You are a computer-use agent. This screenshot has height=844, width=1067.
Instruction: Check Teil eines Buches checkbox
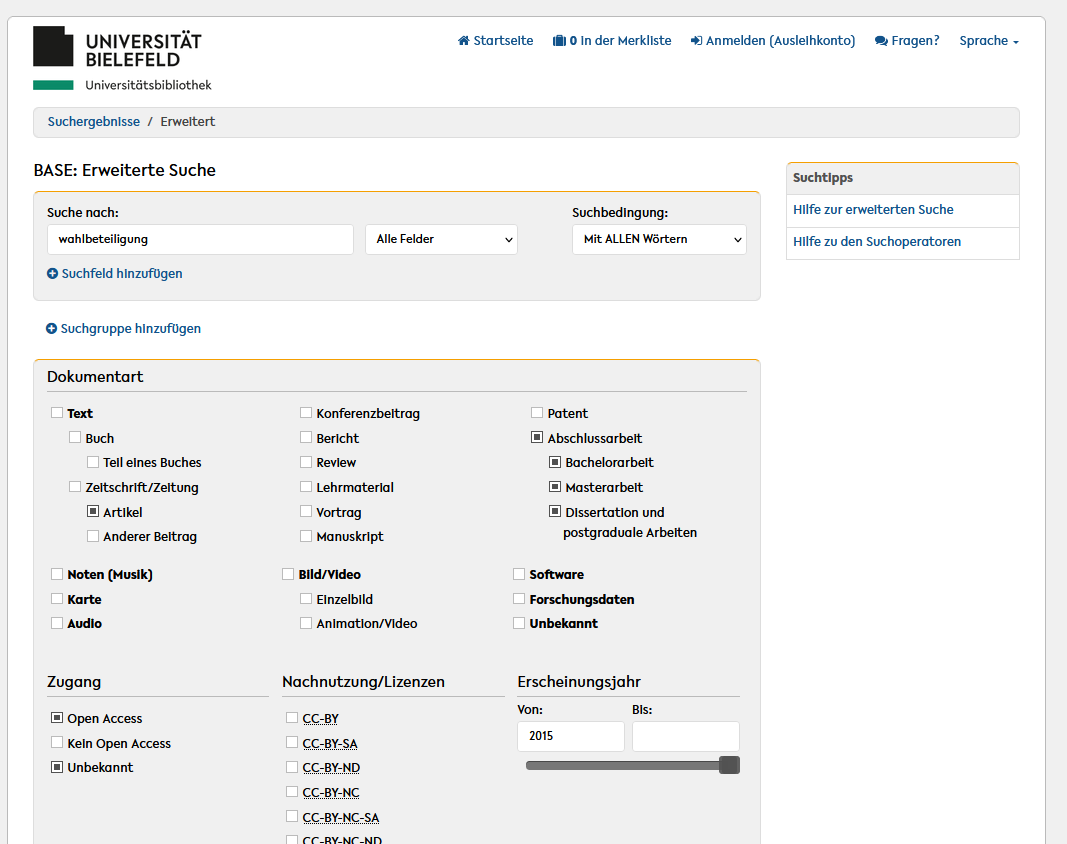[x=93, y=461]
